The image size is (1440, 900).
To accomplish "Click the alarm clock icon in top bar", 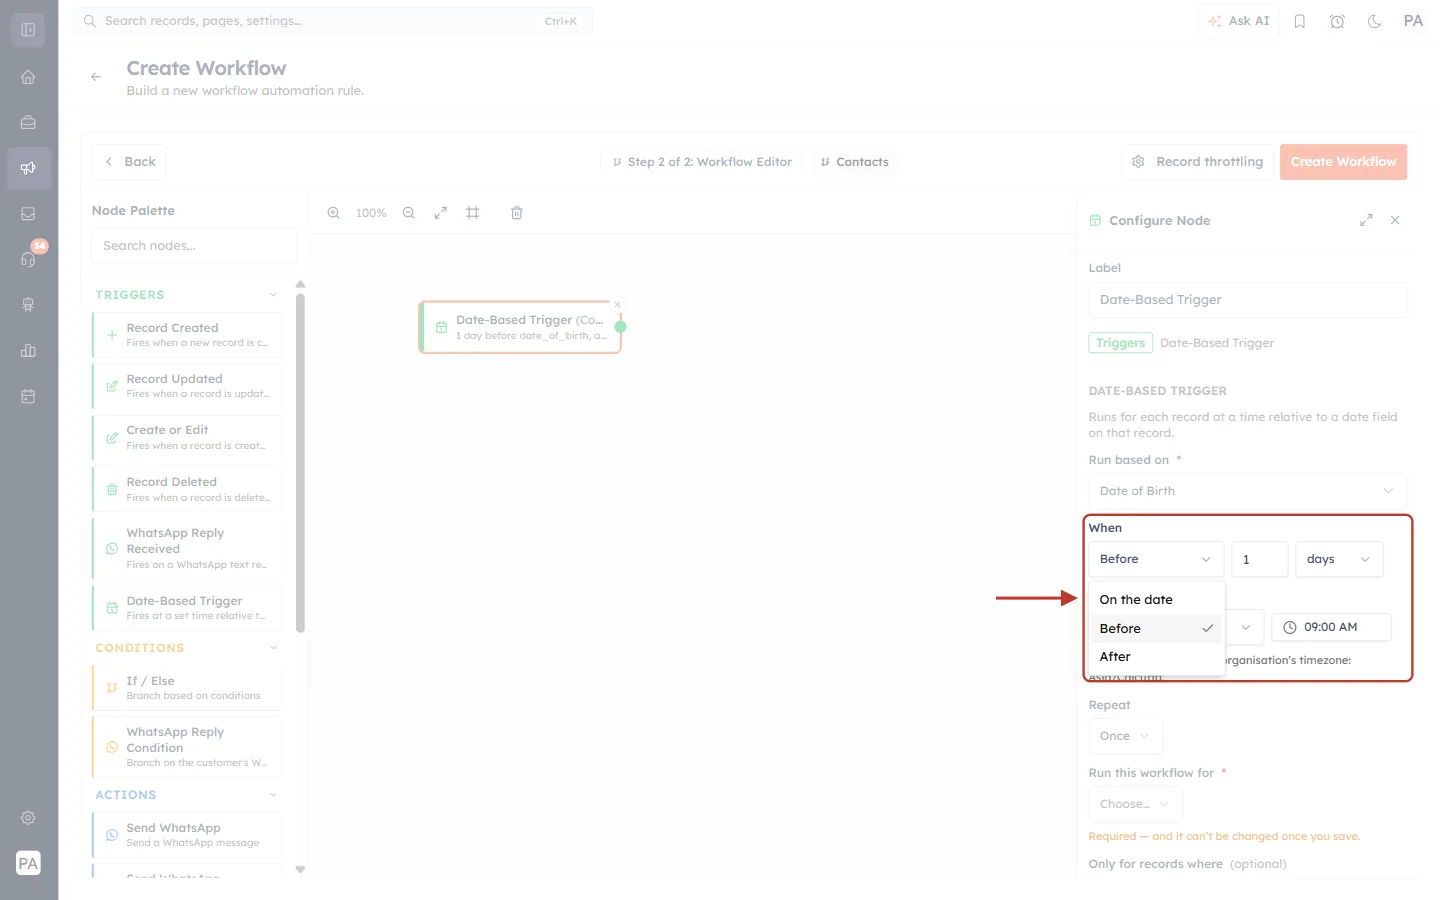I will point(1337,21).
